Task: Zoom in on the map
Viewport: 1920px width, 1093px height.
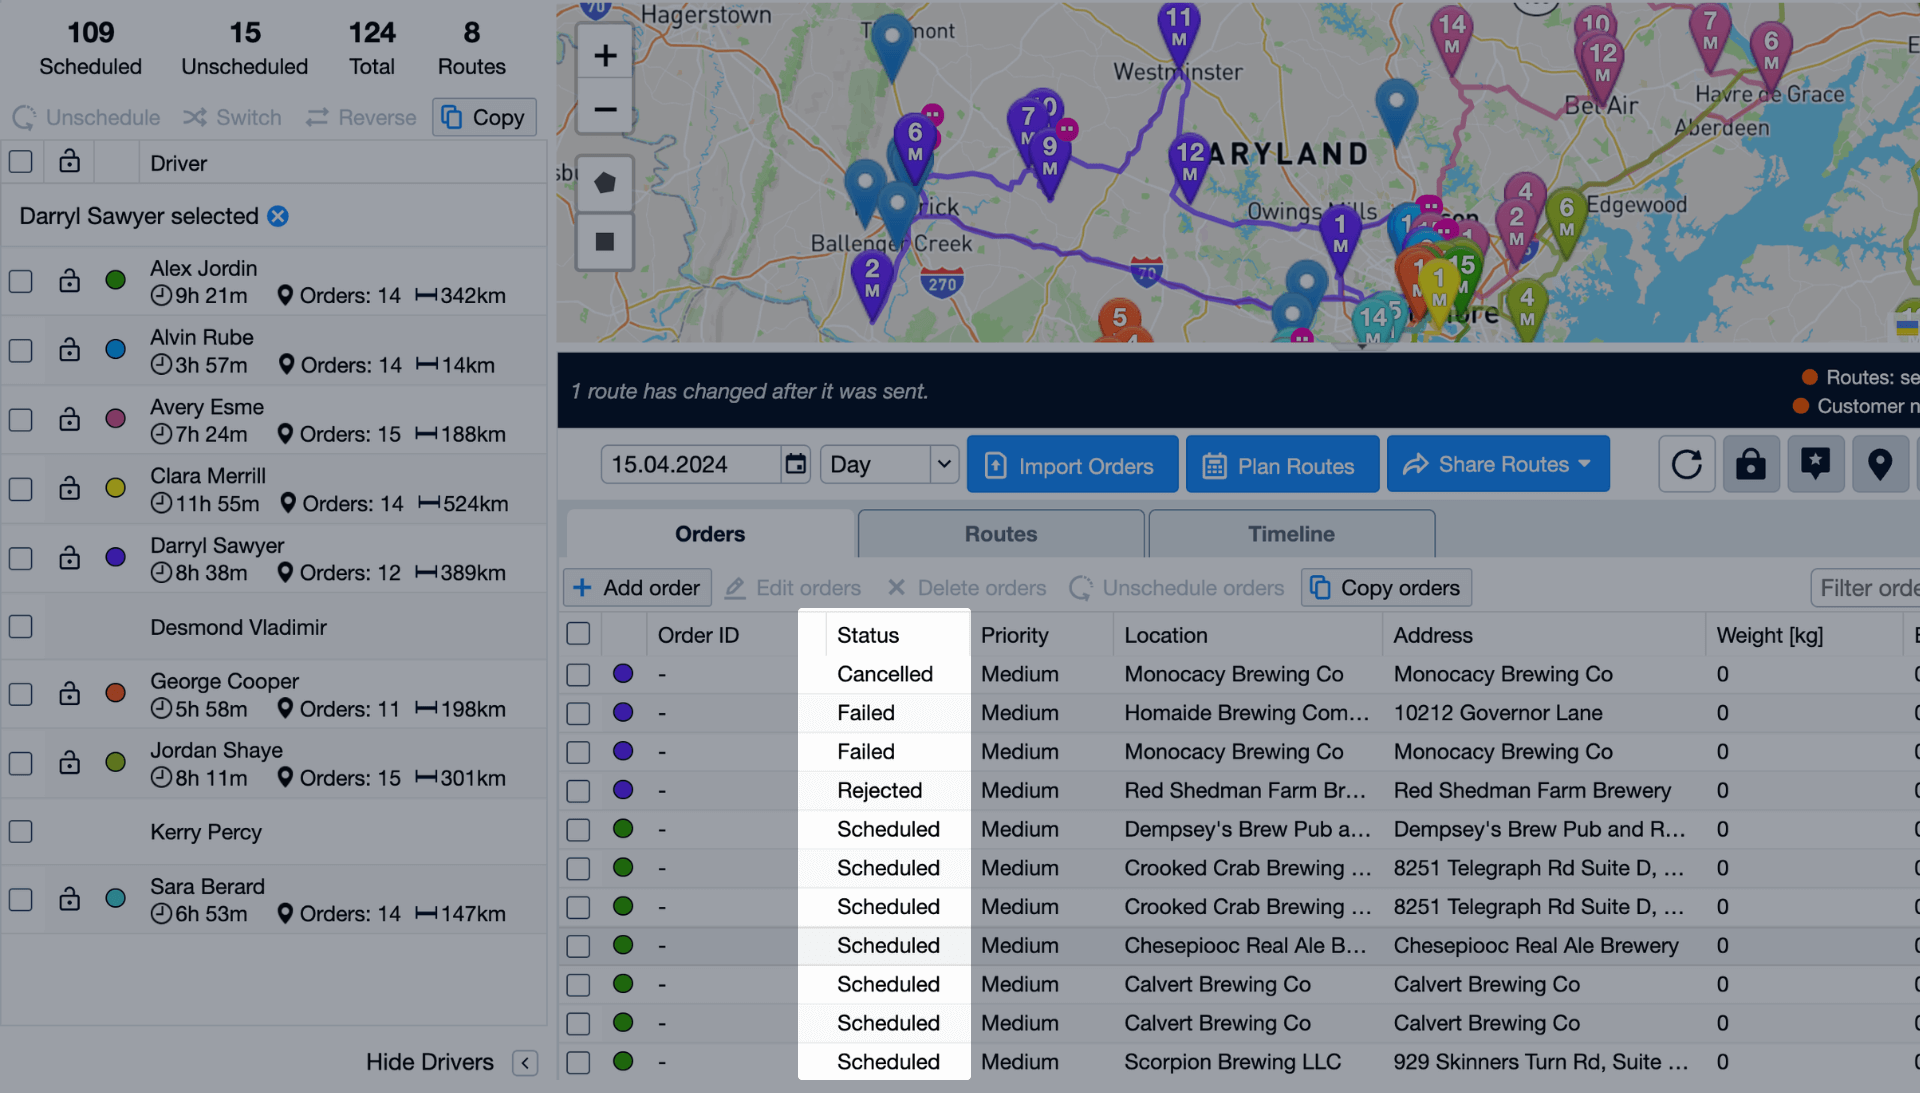Action: click(605, 55)
